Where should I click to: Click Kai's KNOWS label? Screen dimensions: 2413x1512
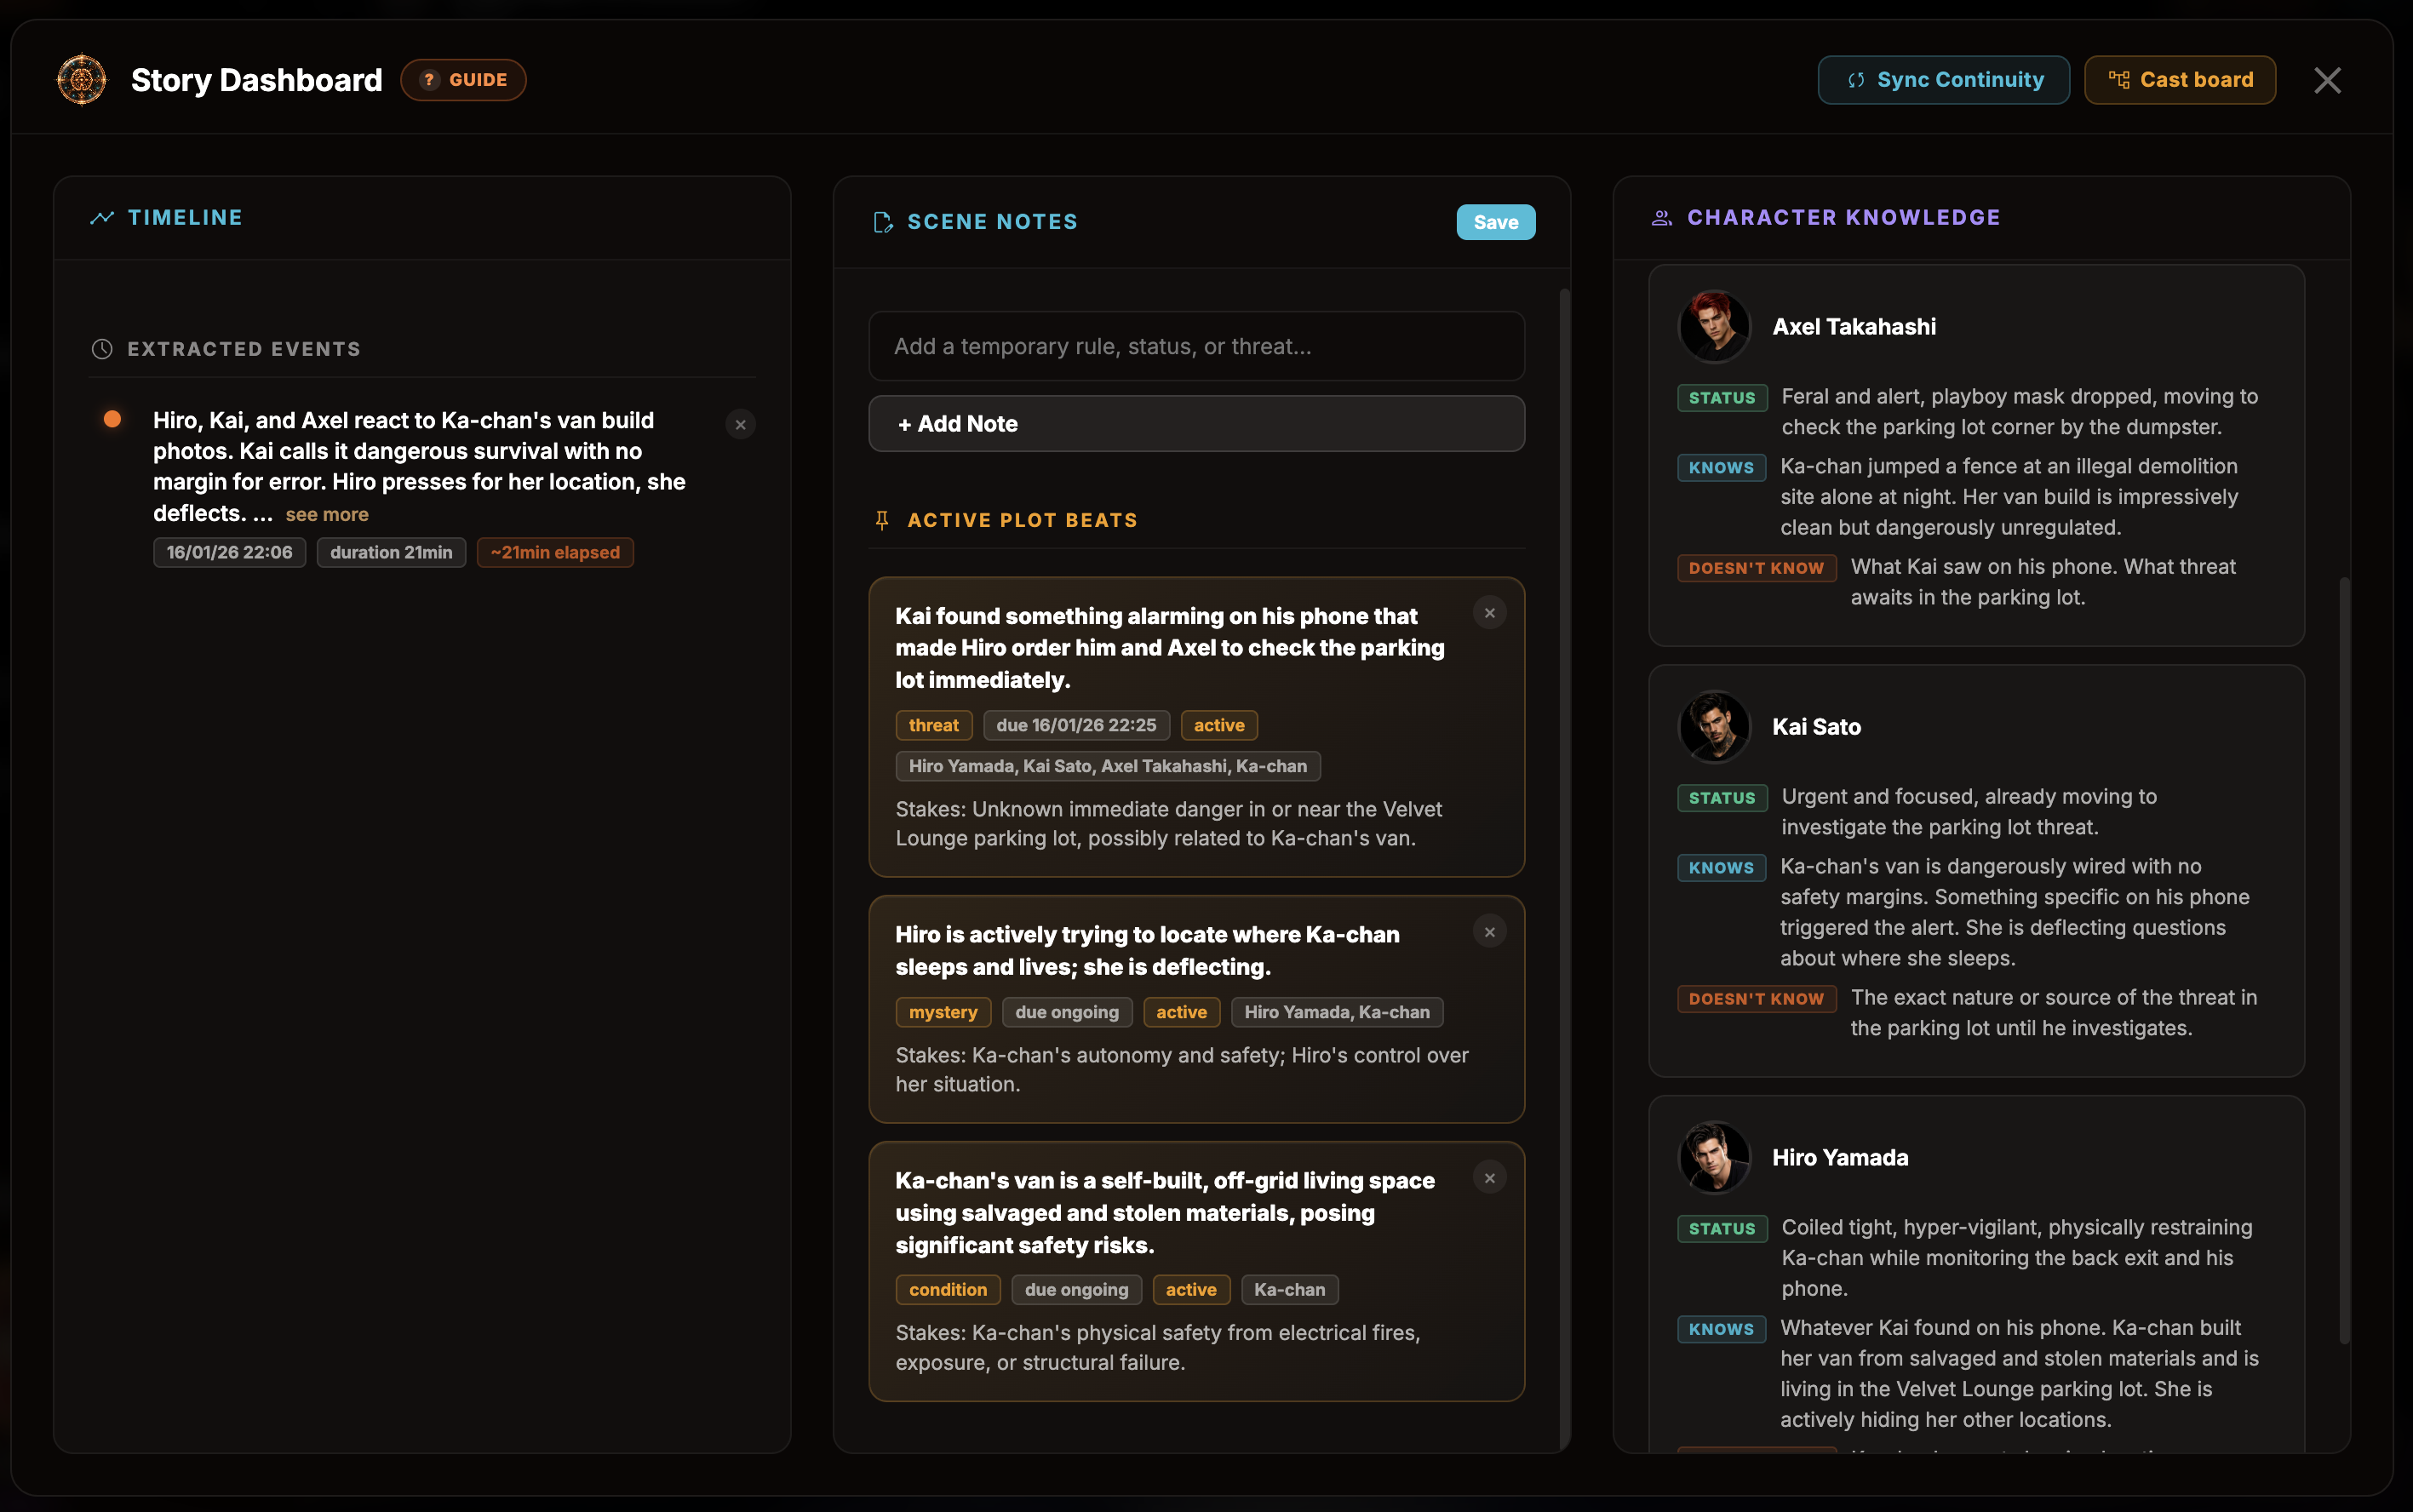(x=1721, y=868)
